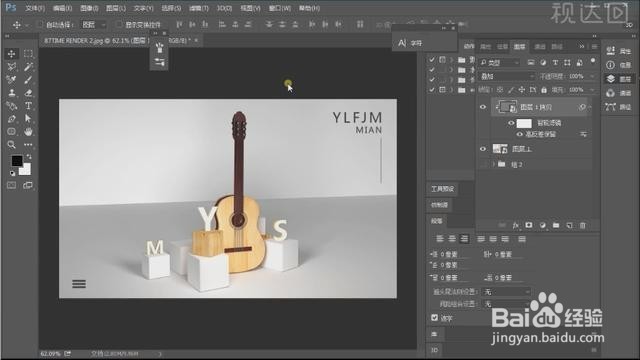Open the Paths panel from the dock
The image size is (640, 360).
[x=619, y=107]
